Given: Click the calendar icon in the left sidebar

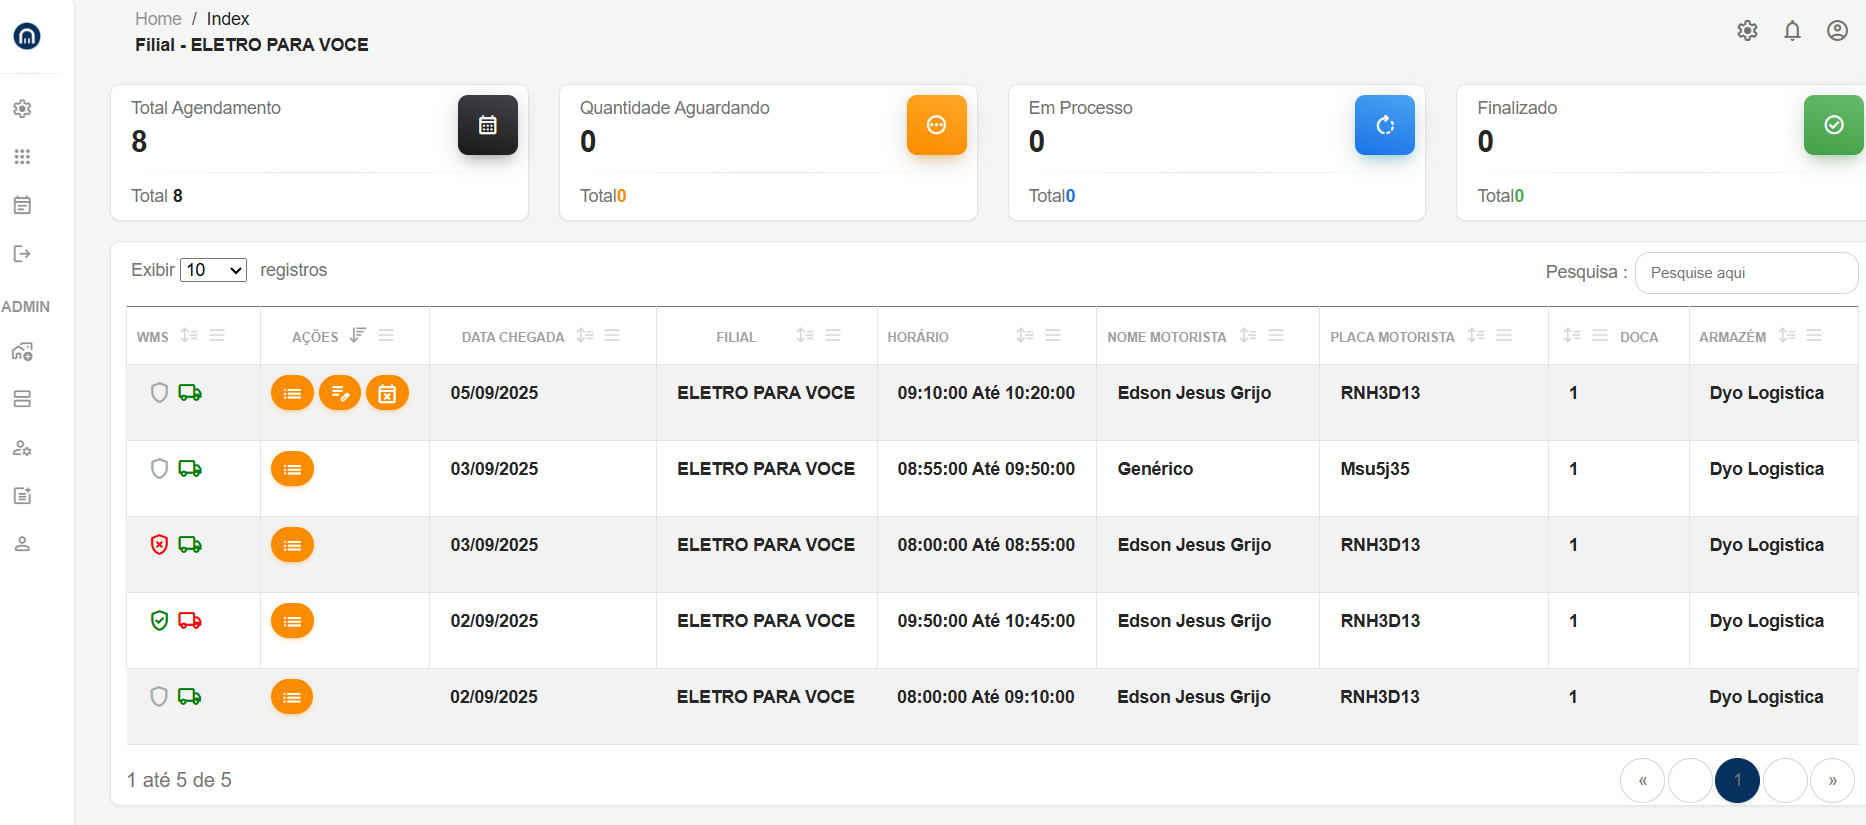Looking at the screenshot, I should tap(22, 205).
